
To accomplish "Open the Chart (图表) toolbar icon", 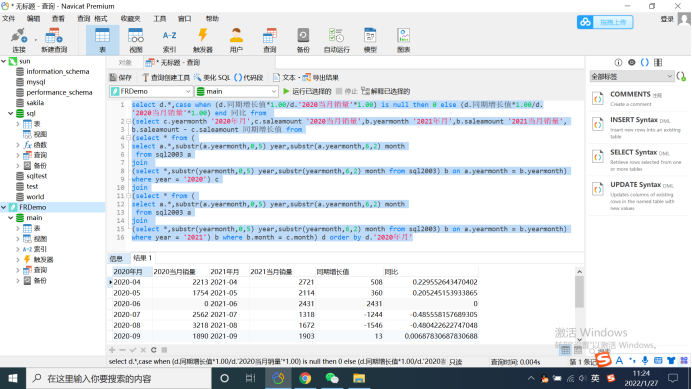I will [x=403, y=40].
